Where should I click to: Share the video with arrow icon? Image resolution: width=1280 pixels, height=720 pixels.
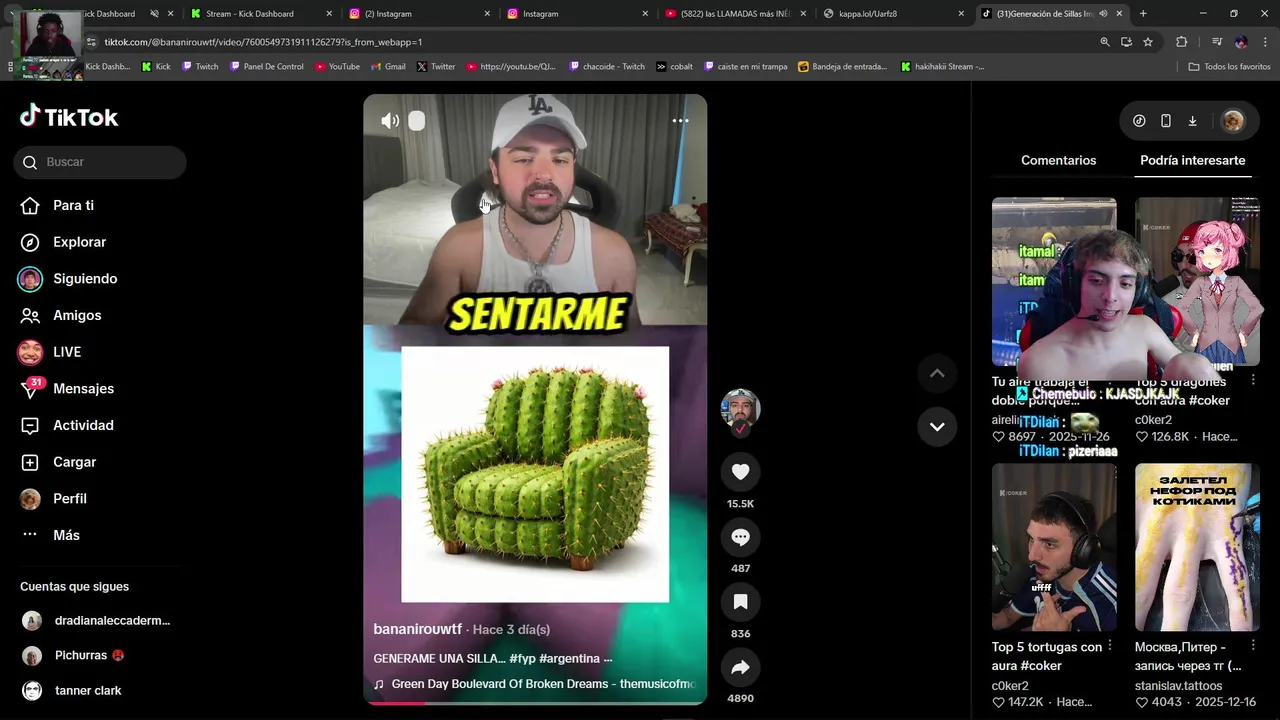pos(740,667)
